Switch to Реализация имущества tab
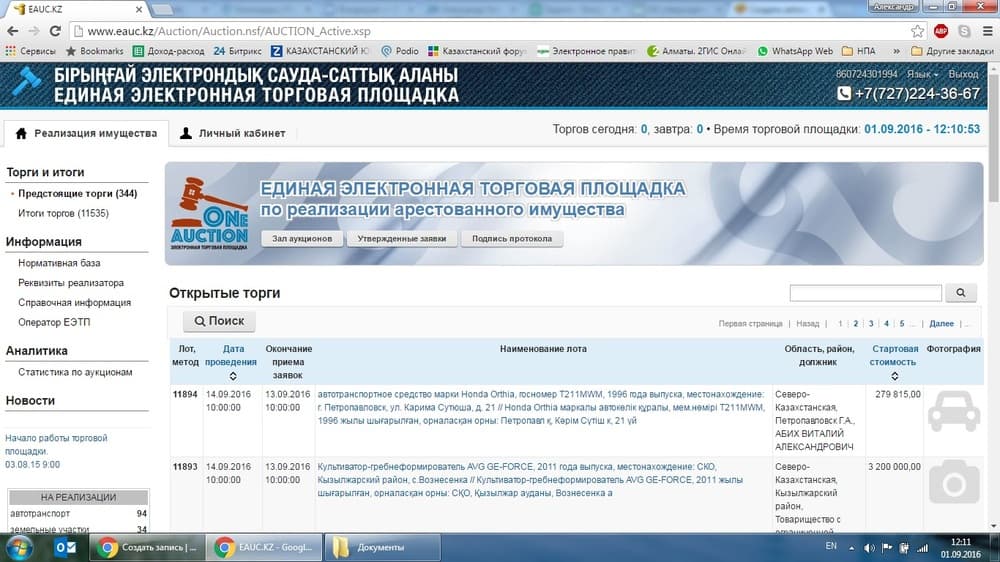Screen dimensions: 1000x562 coord(86,133)
